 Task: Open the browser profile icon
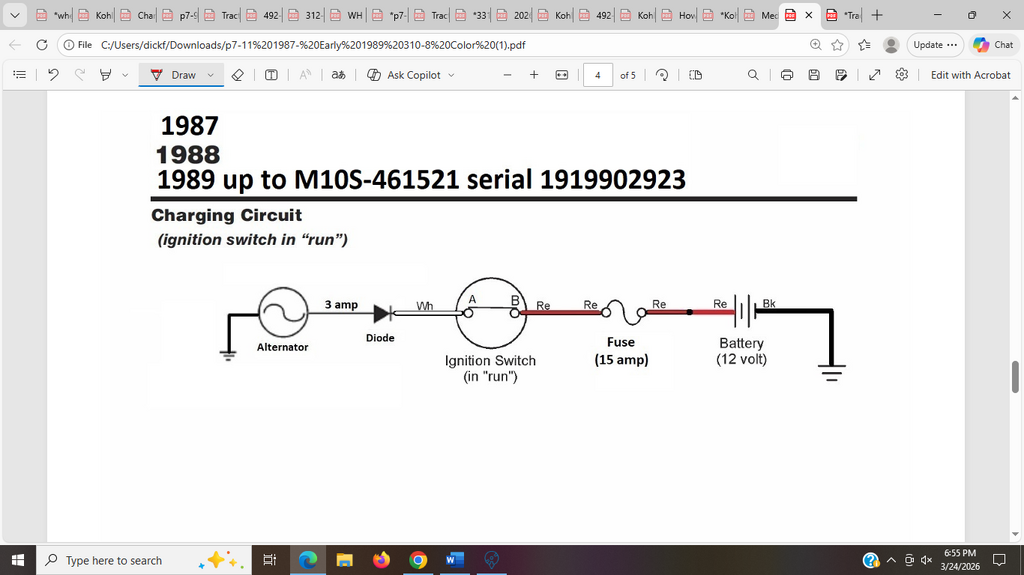(891, 45)
